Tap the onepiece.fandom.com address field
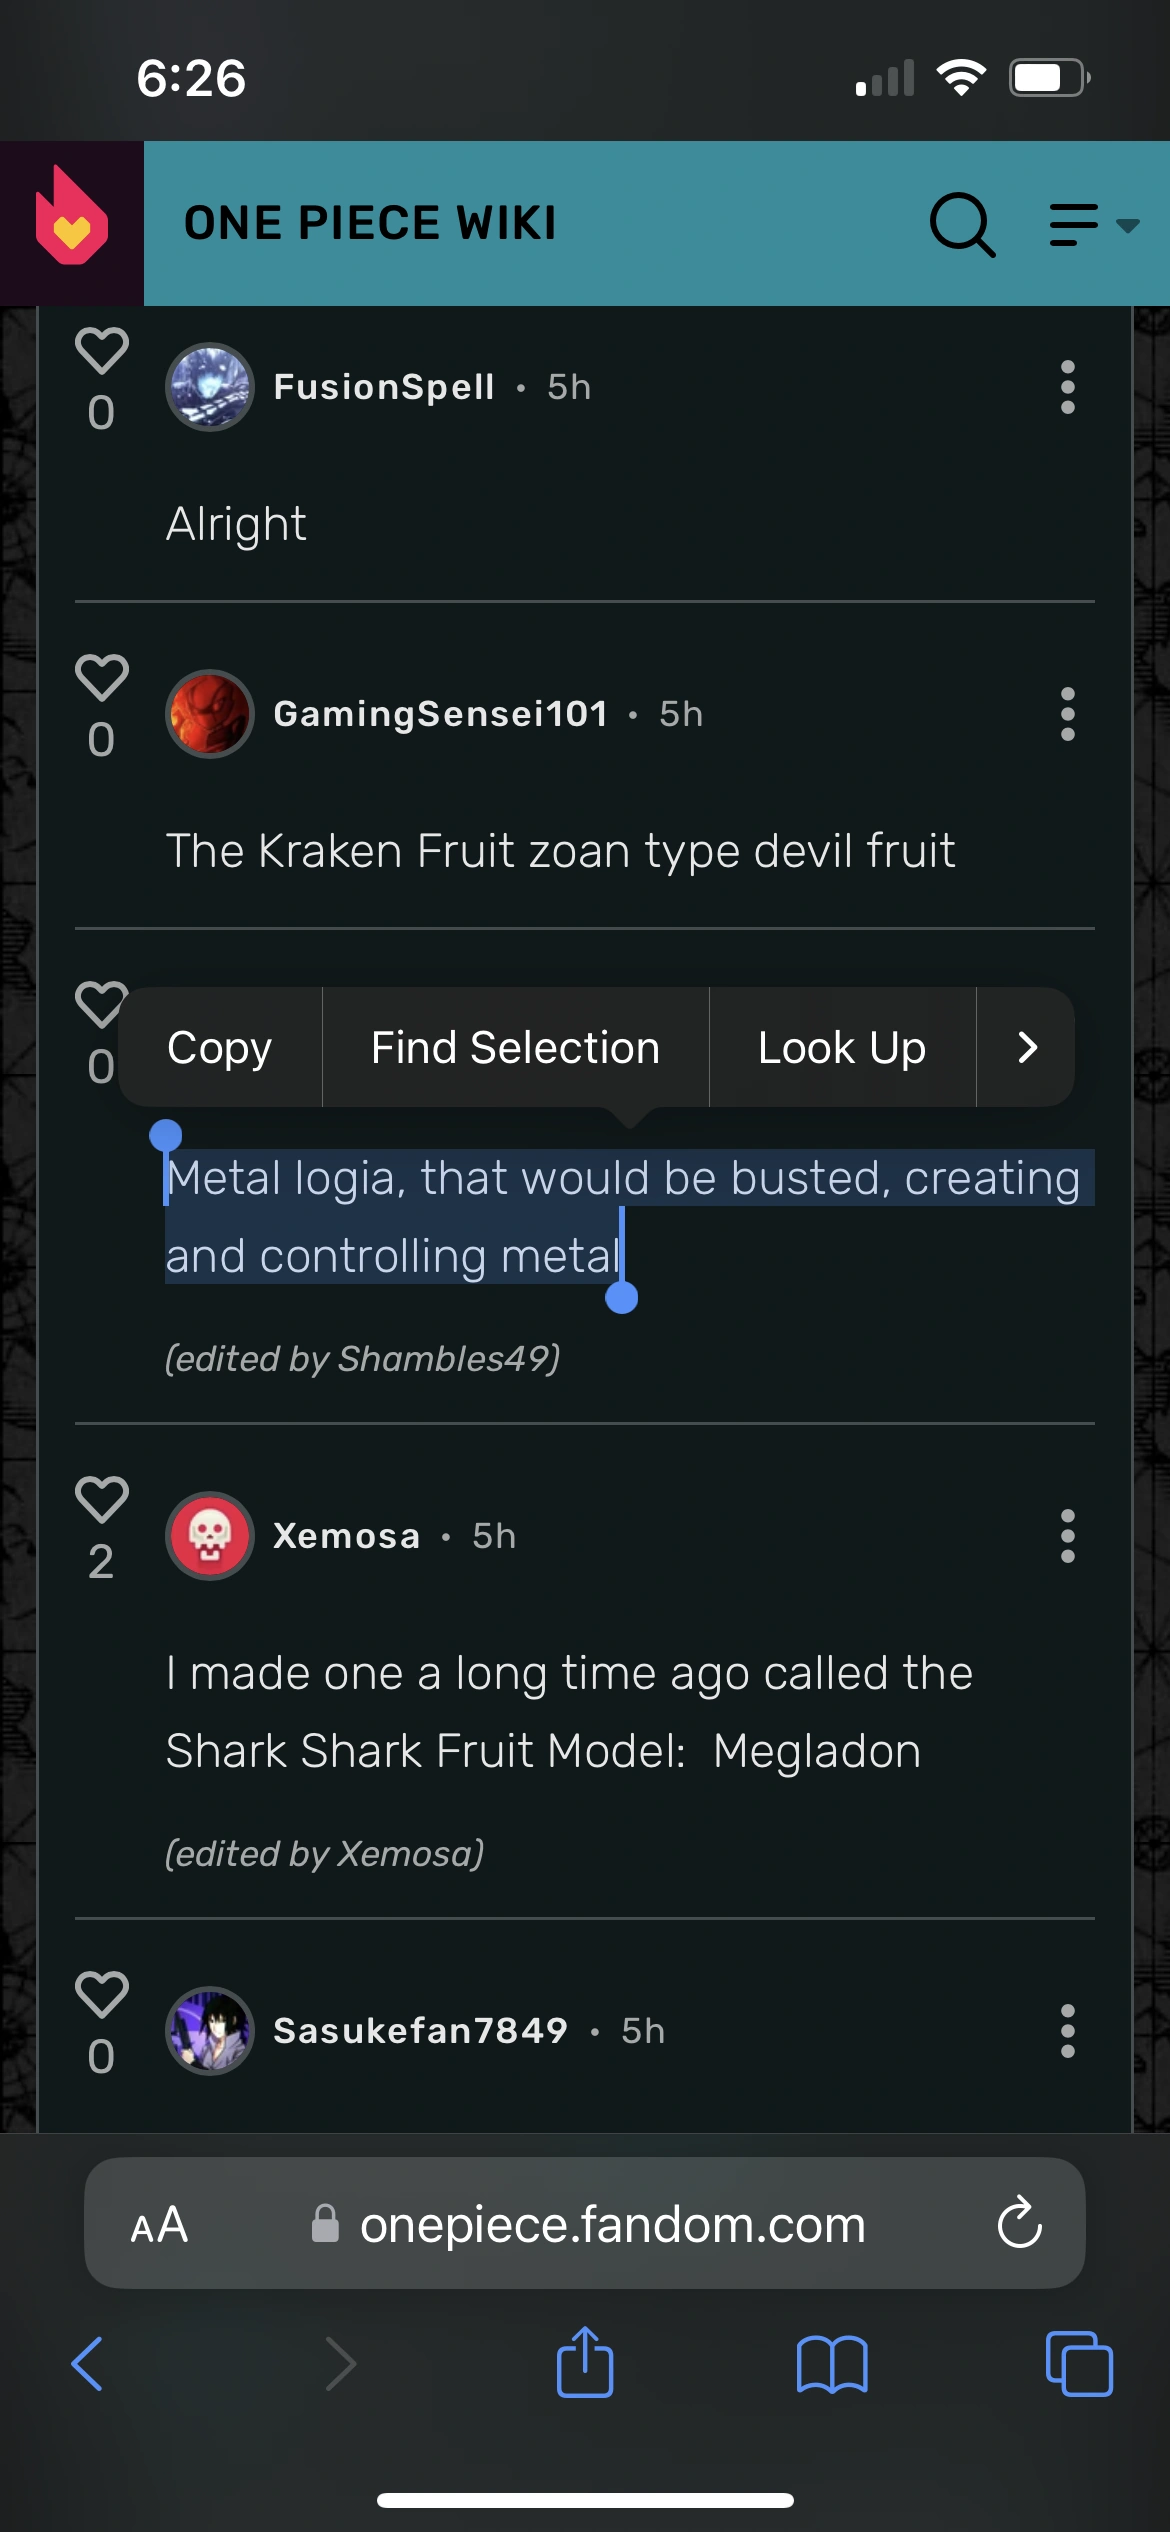 pos(610,2224)
